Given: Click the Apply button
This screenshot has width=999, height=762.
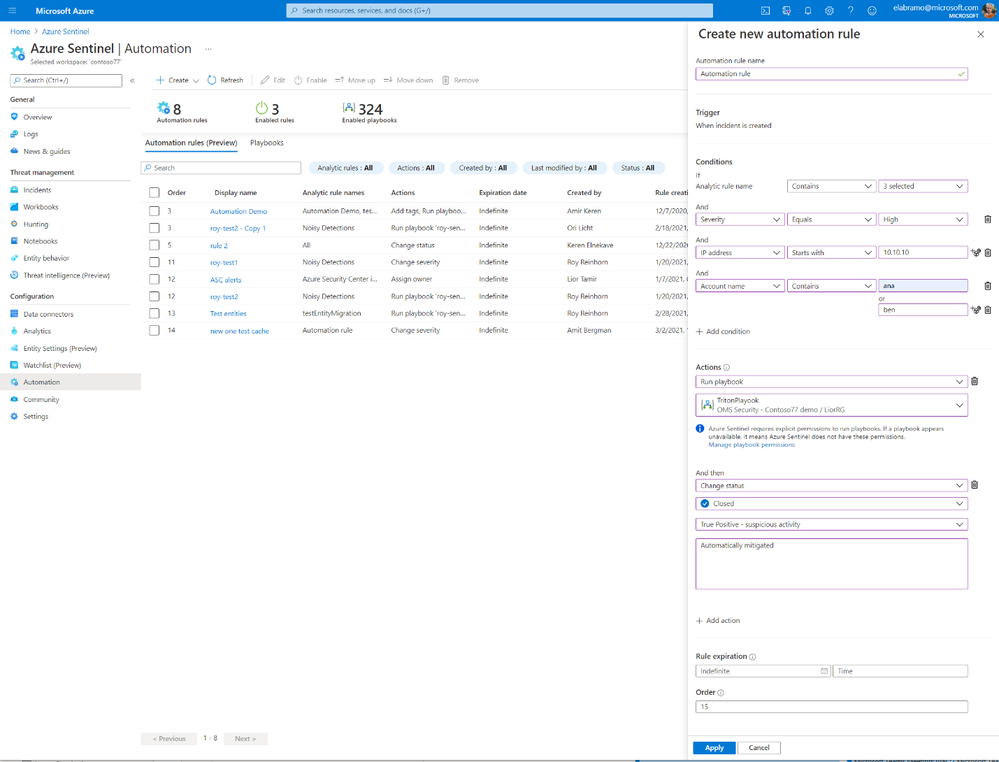Looking at the screenshot, I should click(x=714, y=748).
